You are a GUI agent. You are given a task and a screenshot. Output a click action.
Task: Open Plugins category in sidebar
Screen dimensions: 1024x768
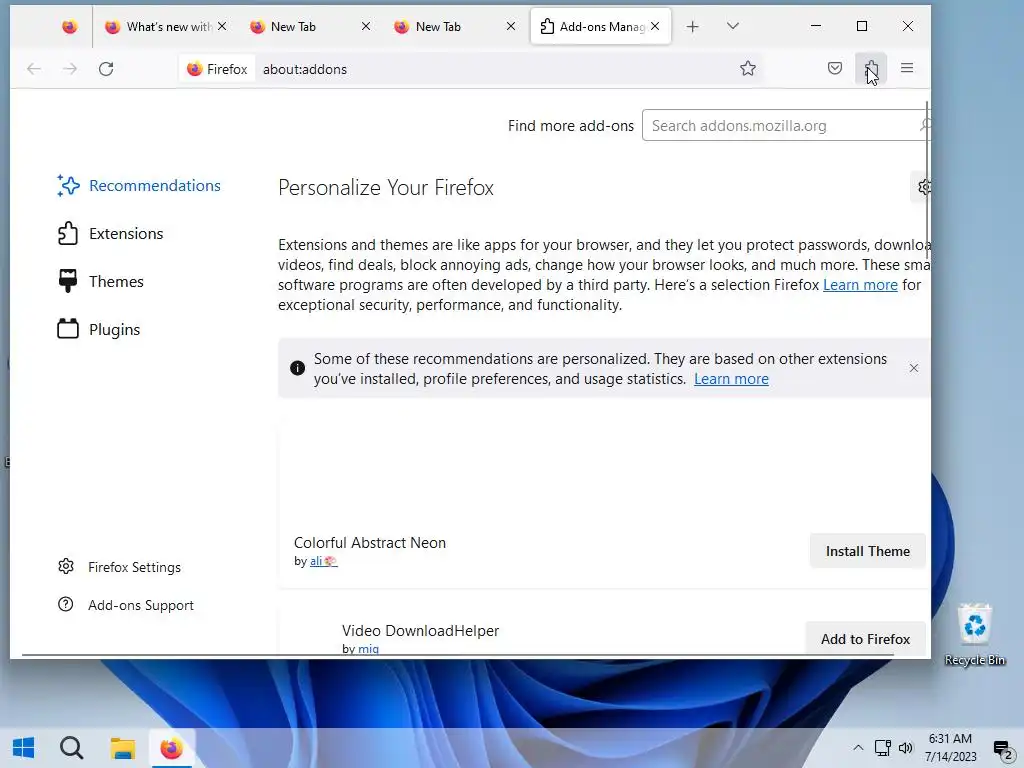tap(99, 329)
